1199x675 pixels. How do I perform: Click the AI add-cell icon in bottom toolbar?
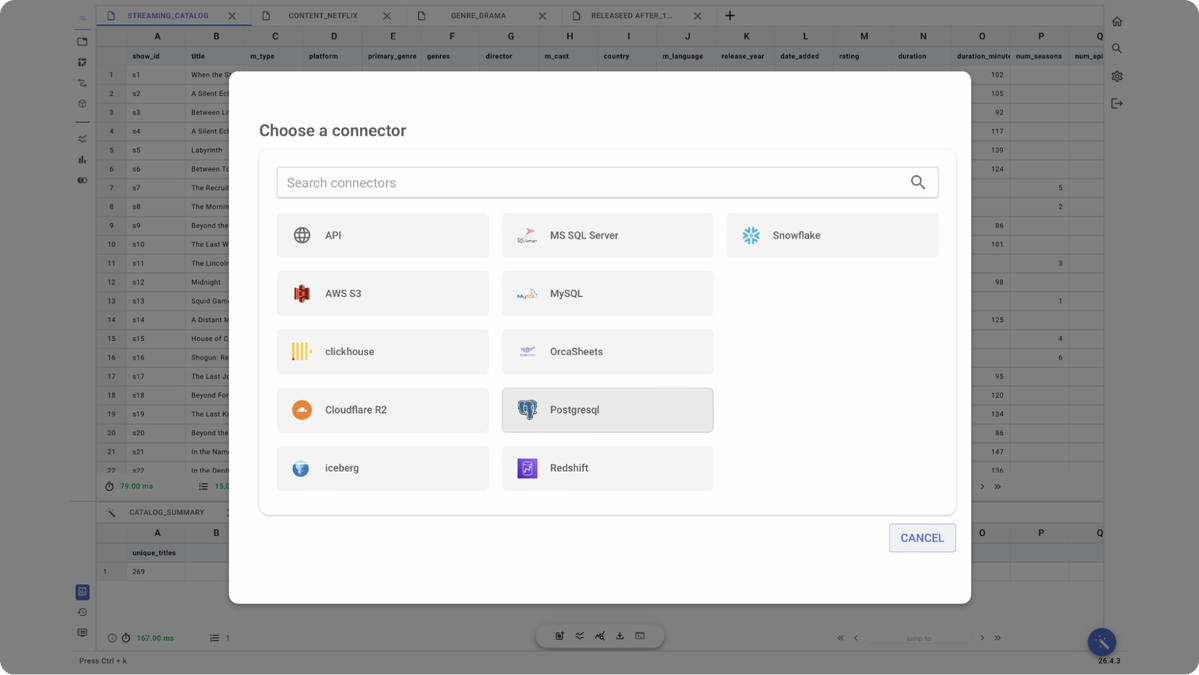pyautogui.click(x=560, y=636)
